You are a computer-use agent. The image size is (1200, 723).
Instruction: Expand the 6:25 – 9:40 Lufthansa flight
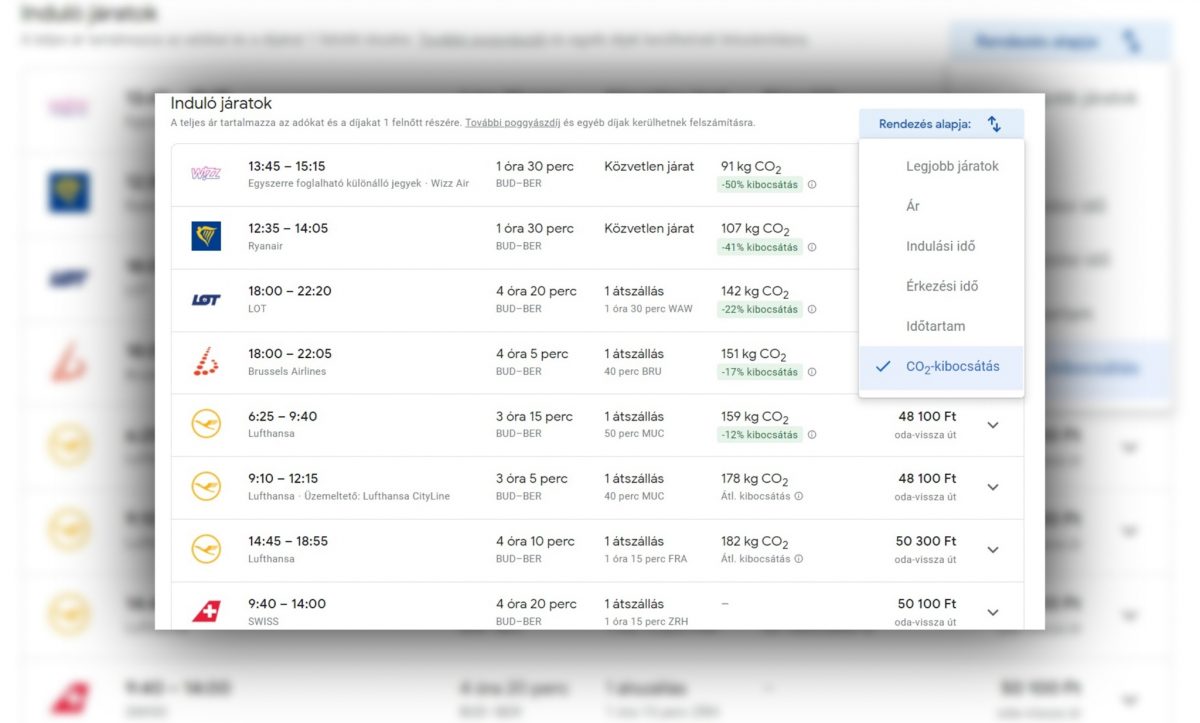[992, 425]
